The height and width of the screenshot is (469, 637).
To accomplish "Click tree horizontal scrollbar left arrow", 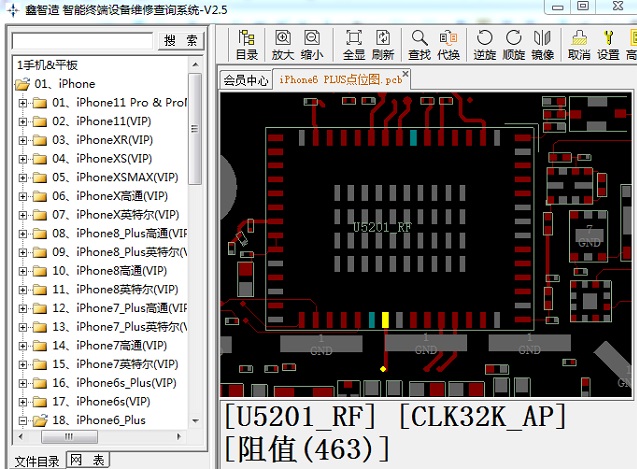I will (x=21, y=437).
